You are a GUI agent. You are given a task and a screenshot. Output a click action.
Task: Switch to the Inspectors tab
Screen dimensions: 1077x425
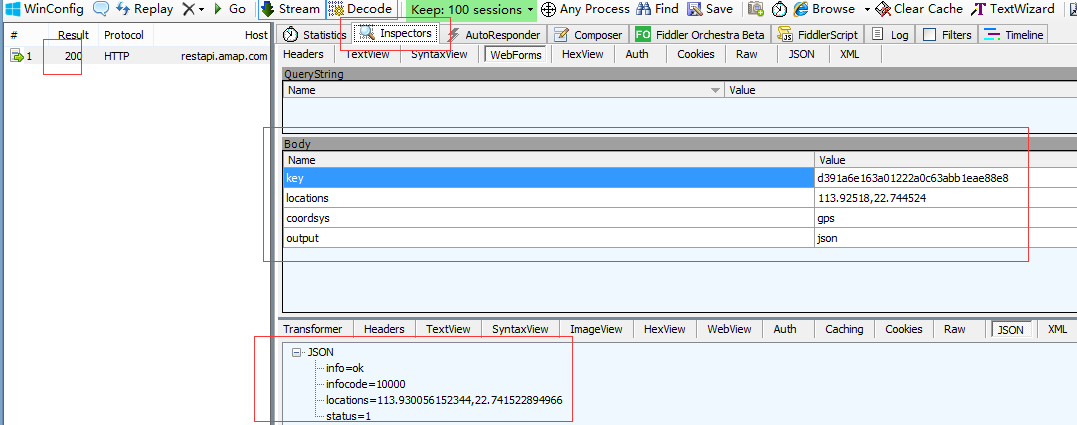[x=396, y=33]
